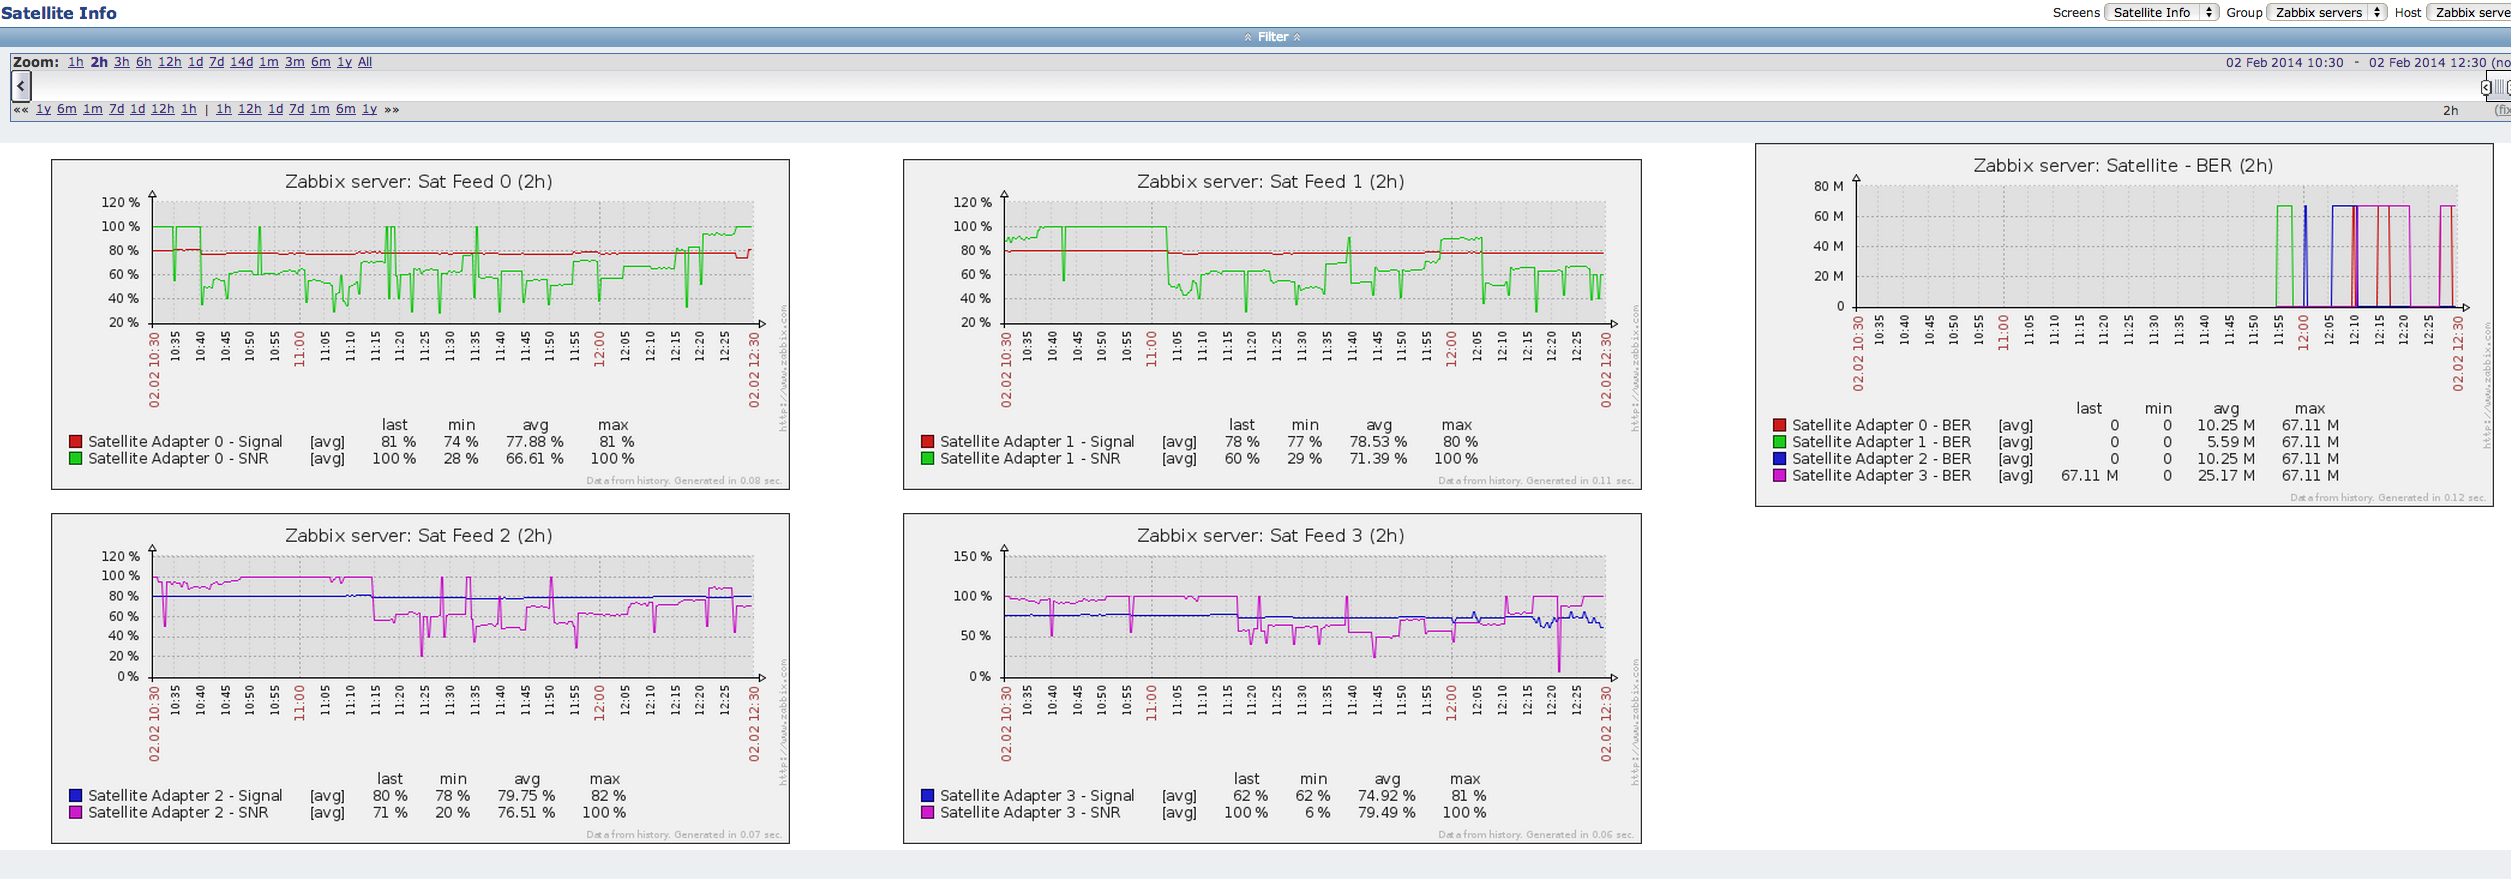Move the period backward by 7d

tap(117, 110)
